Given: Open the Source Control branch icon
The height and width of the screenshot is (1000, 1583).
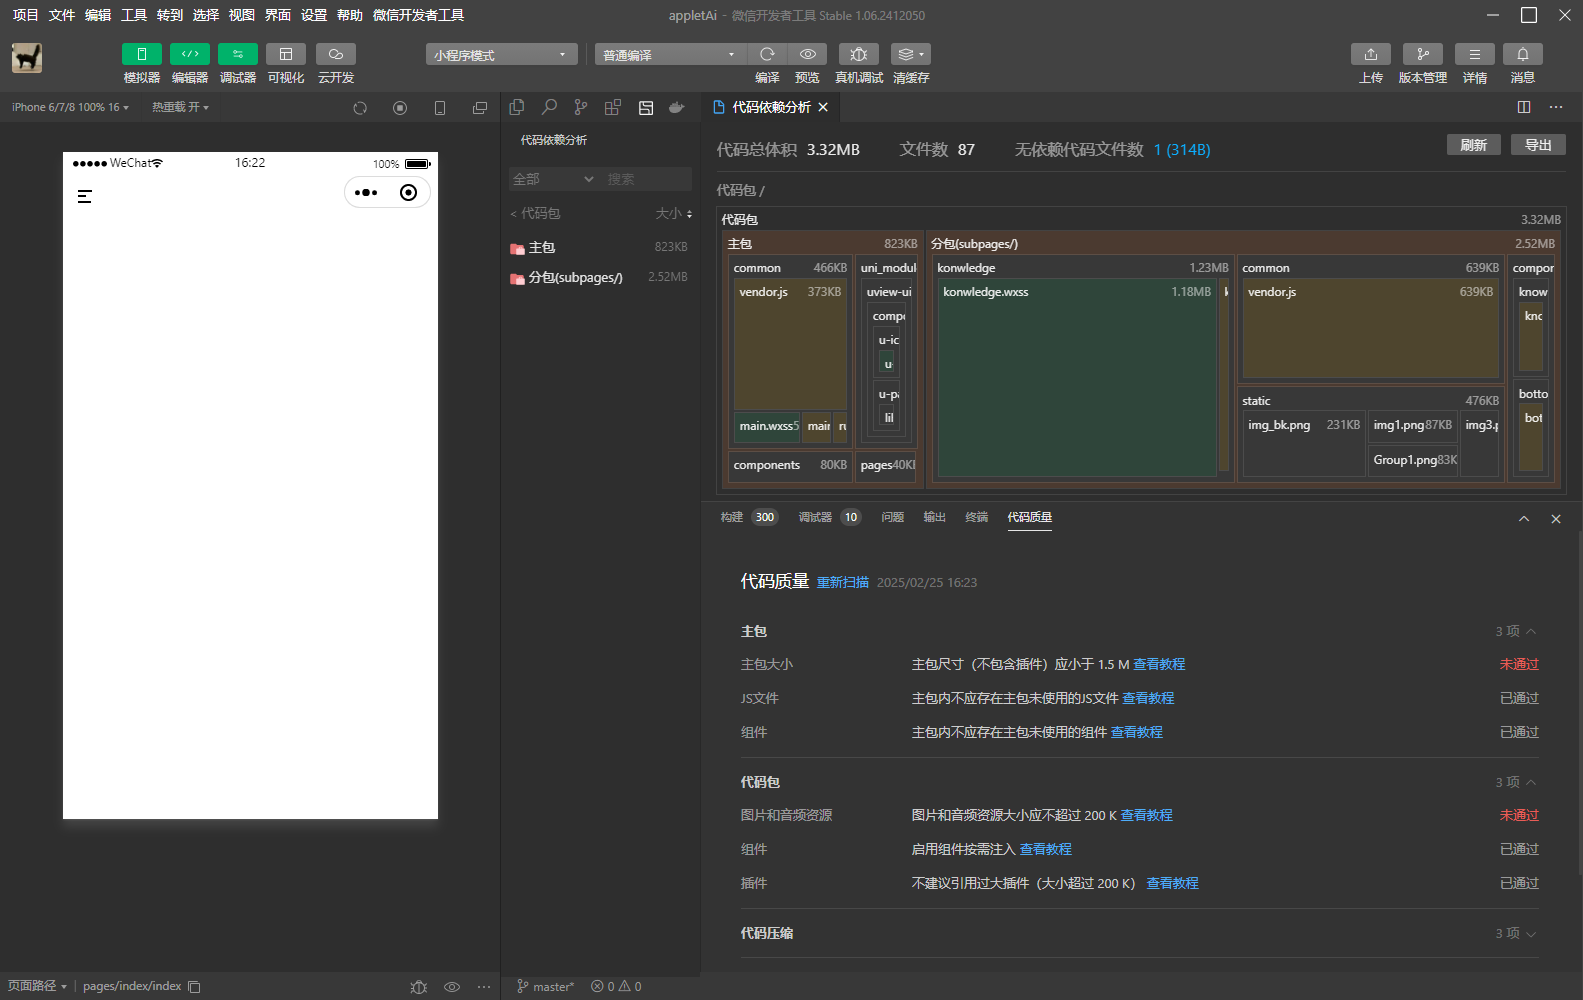Looking at the screenshot, I should [x=581, y=107].
